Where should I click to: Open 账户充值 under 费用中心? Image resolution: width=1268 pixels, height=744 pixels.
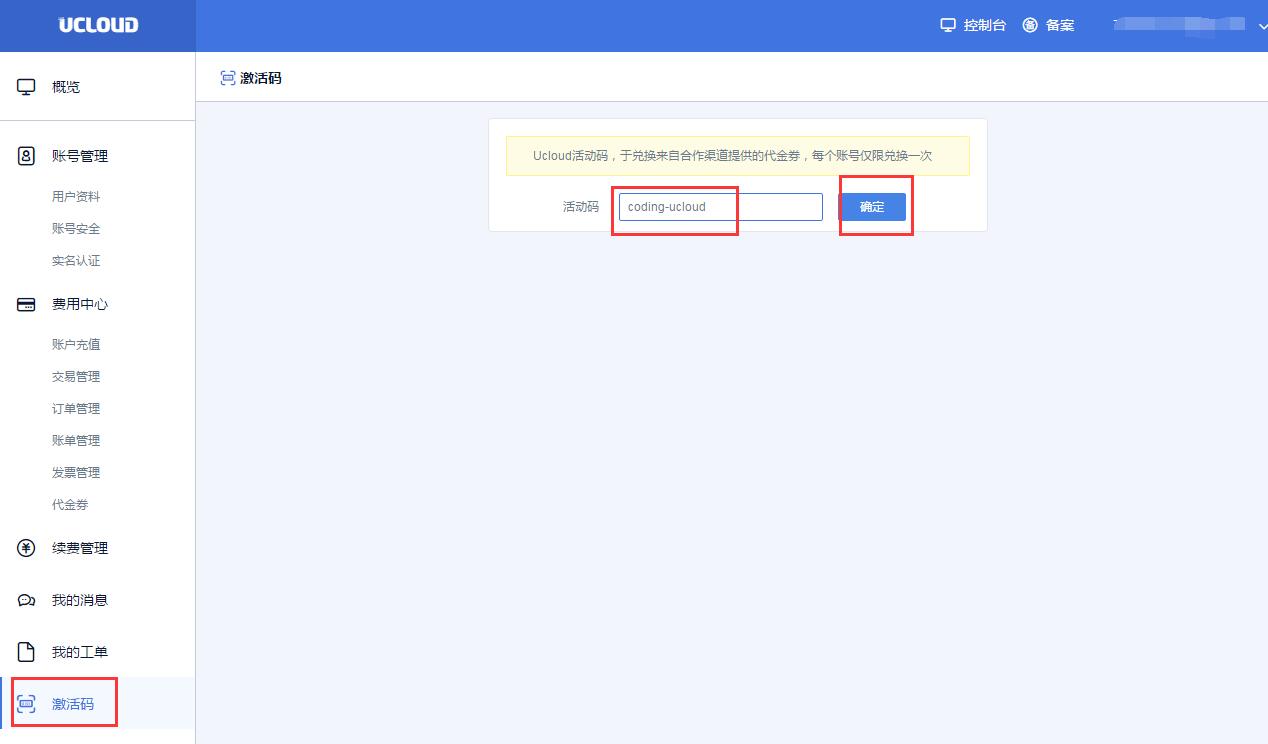76,345
